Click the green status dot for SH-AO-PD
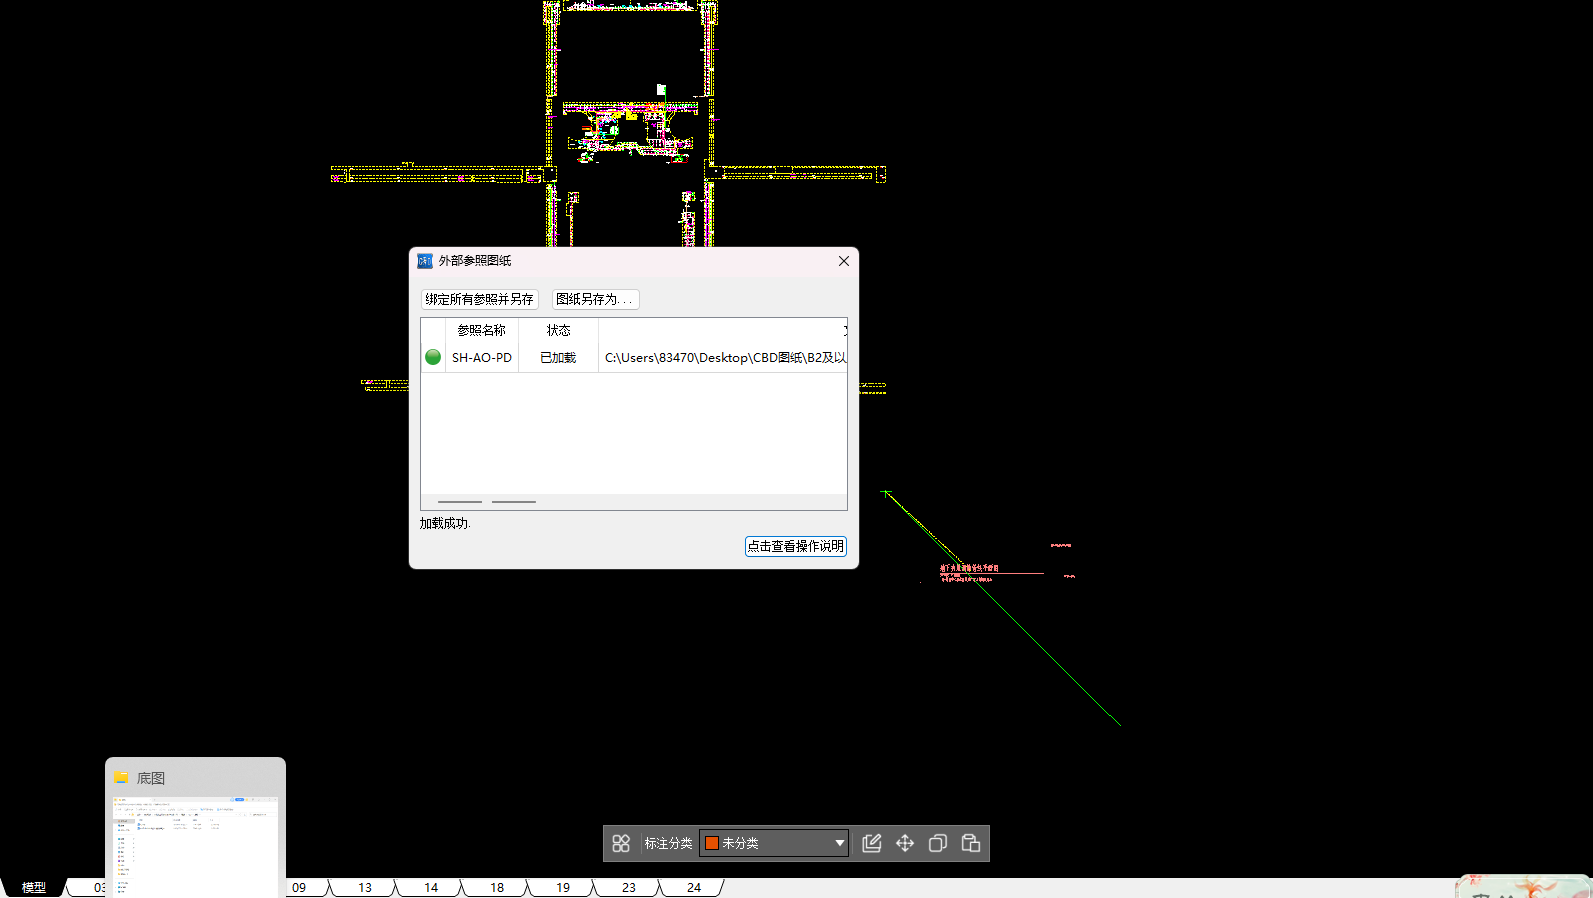This screenshot has width=1593, height=898. [433, 357]
